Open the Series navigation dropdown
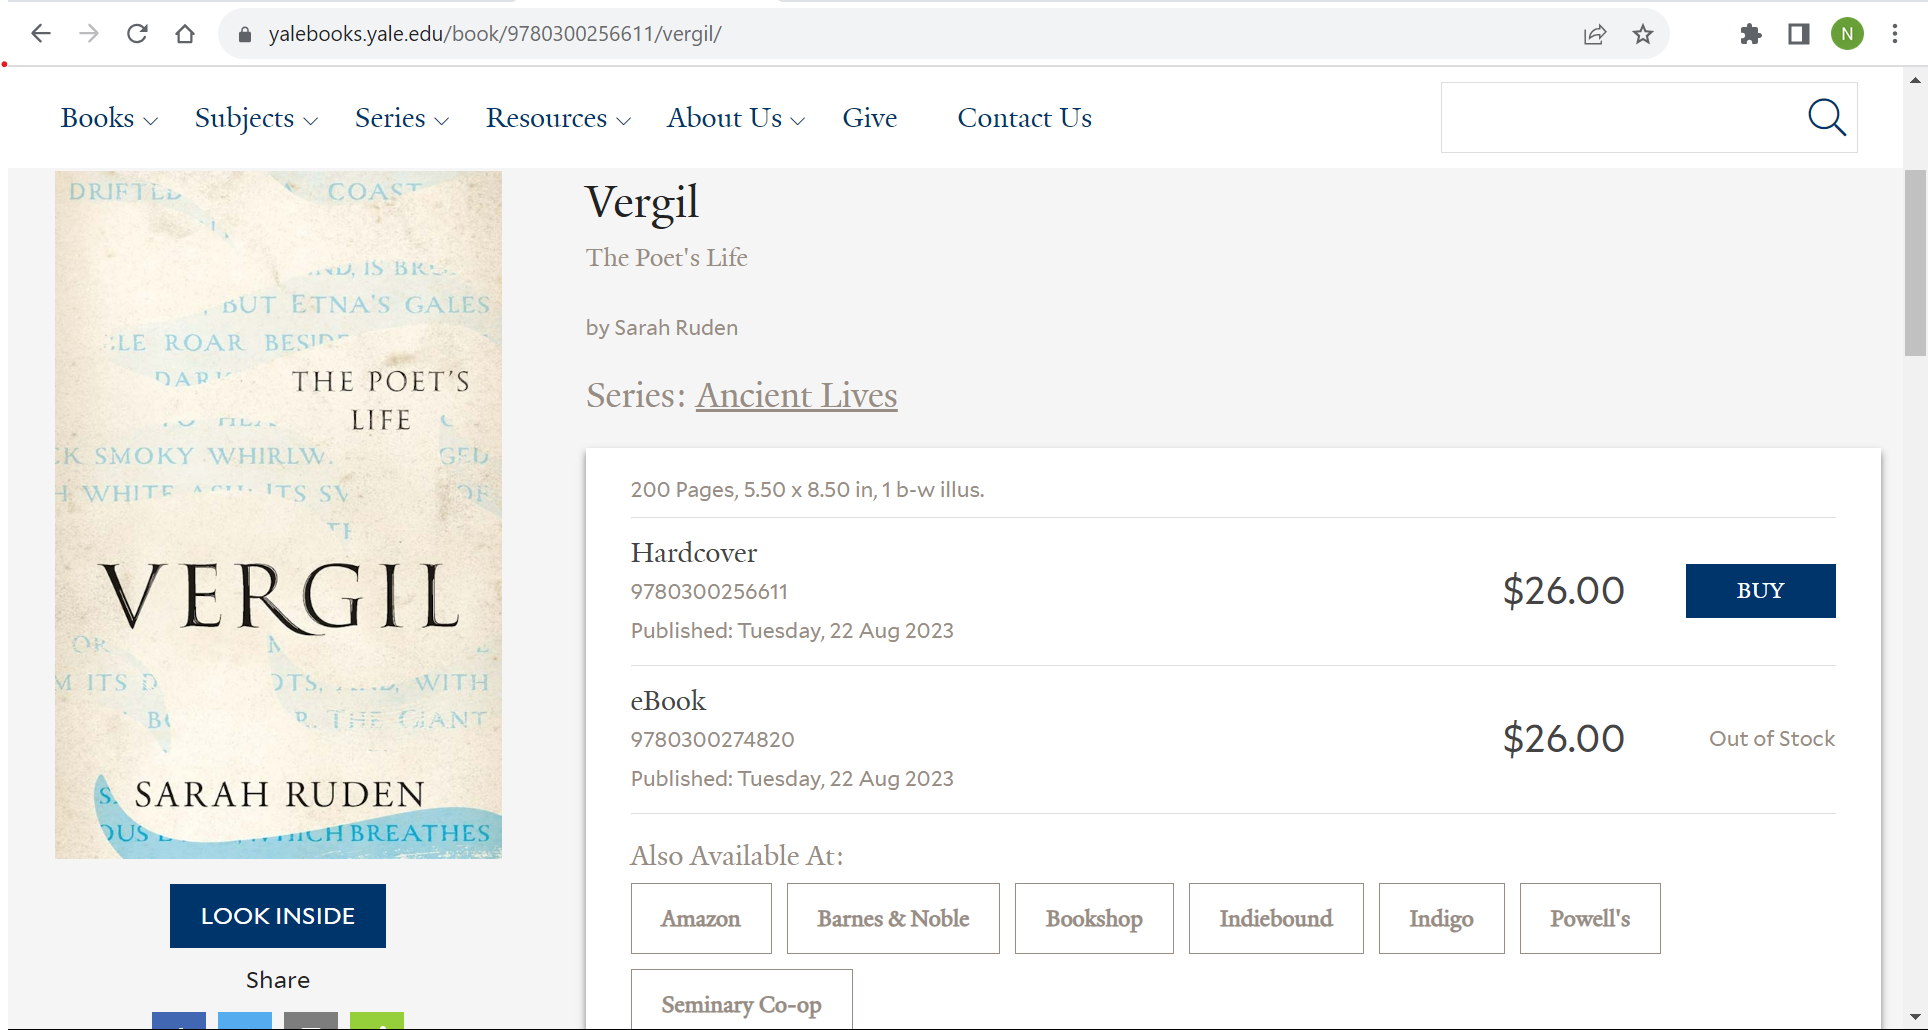Image resolution: width=1928 pixels, height=1030 pixels. coord(401,118)
